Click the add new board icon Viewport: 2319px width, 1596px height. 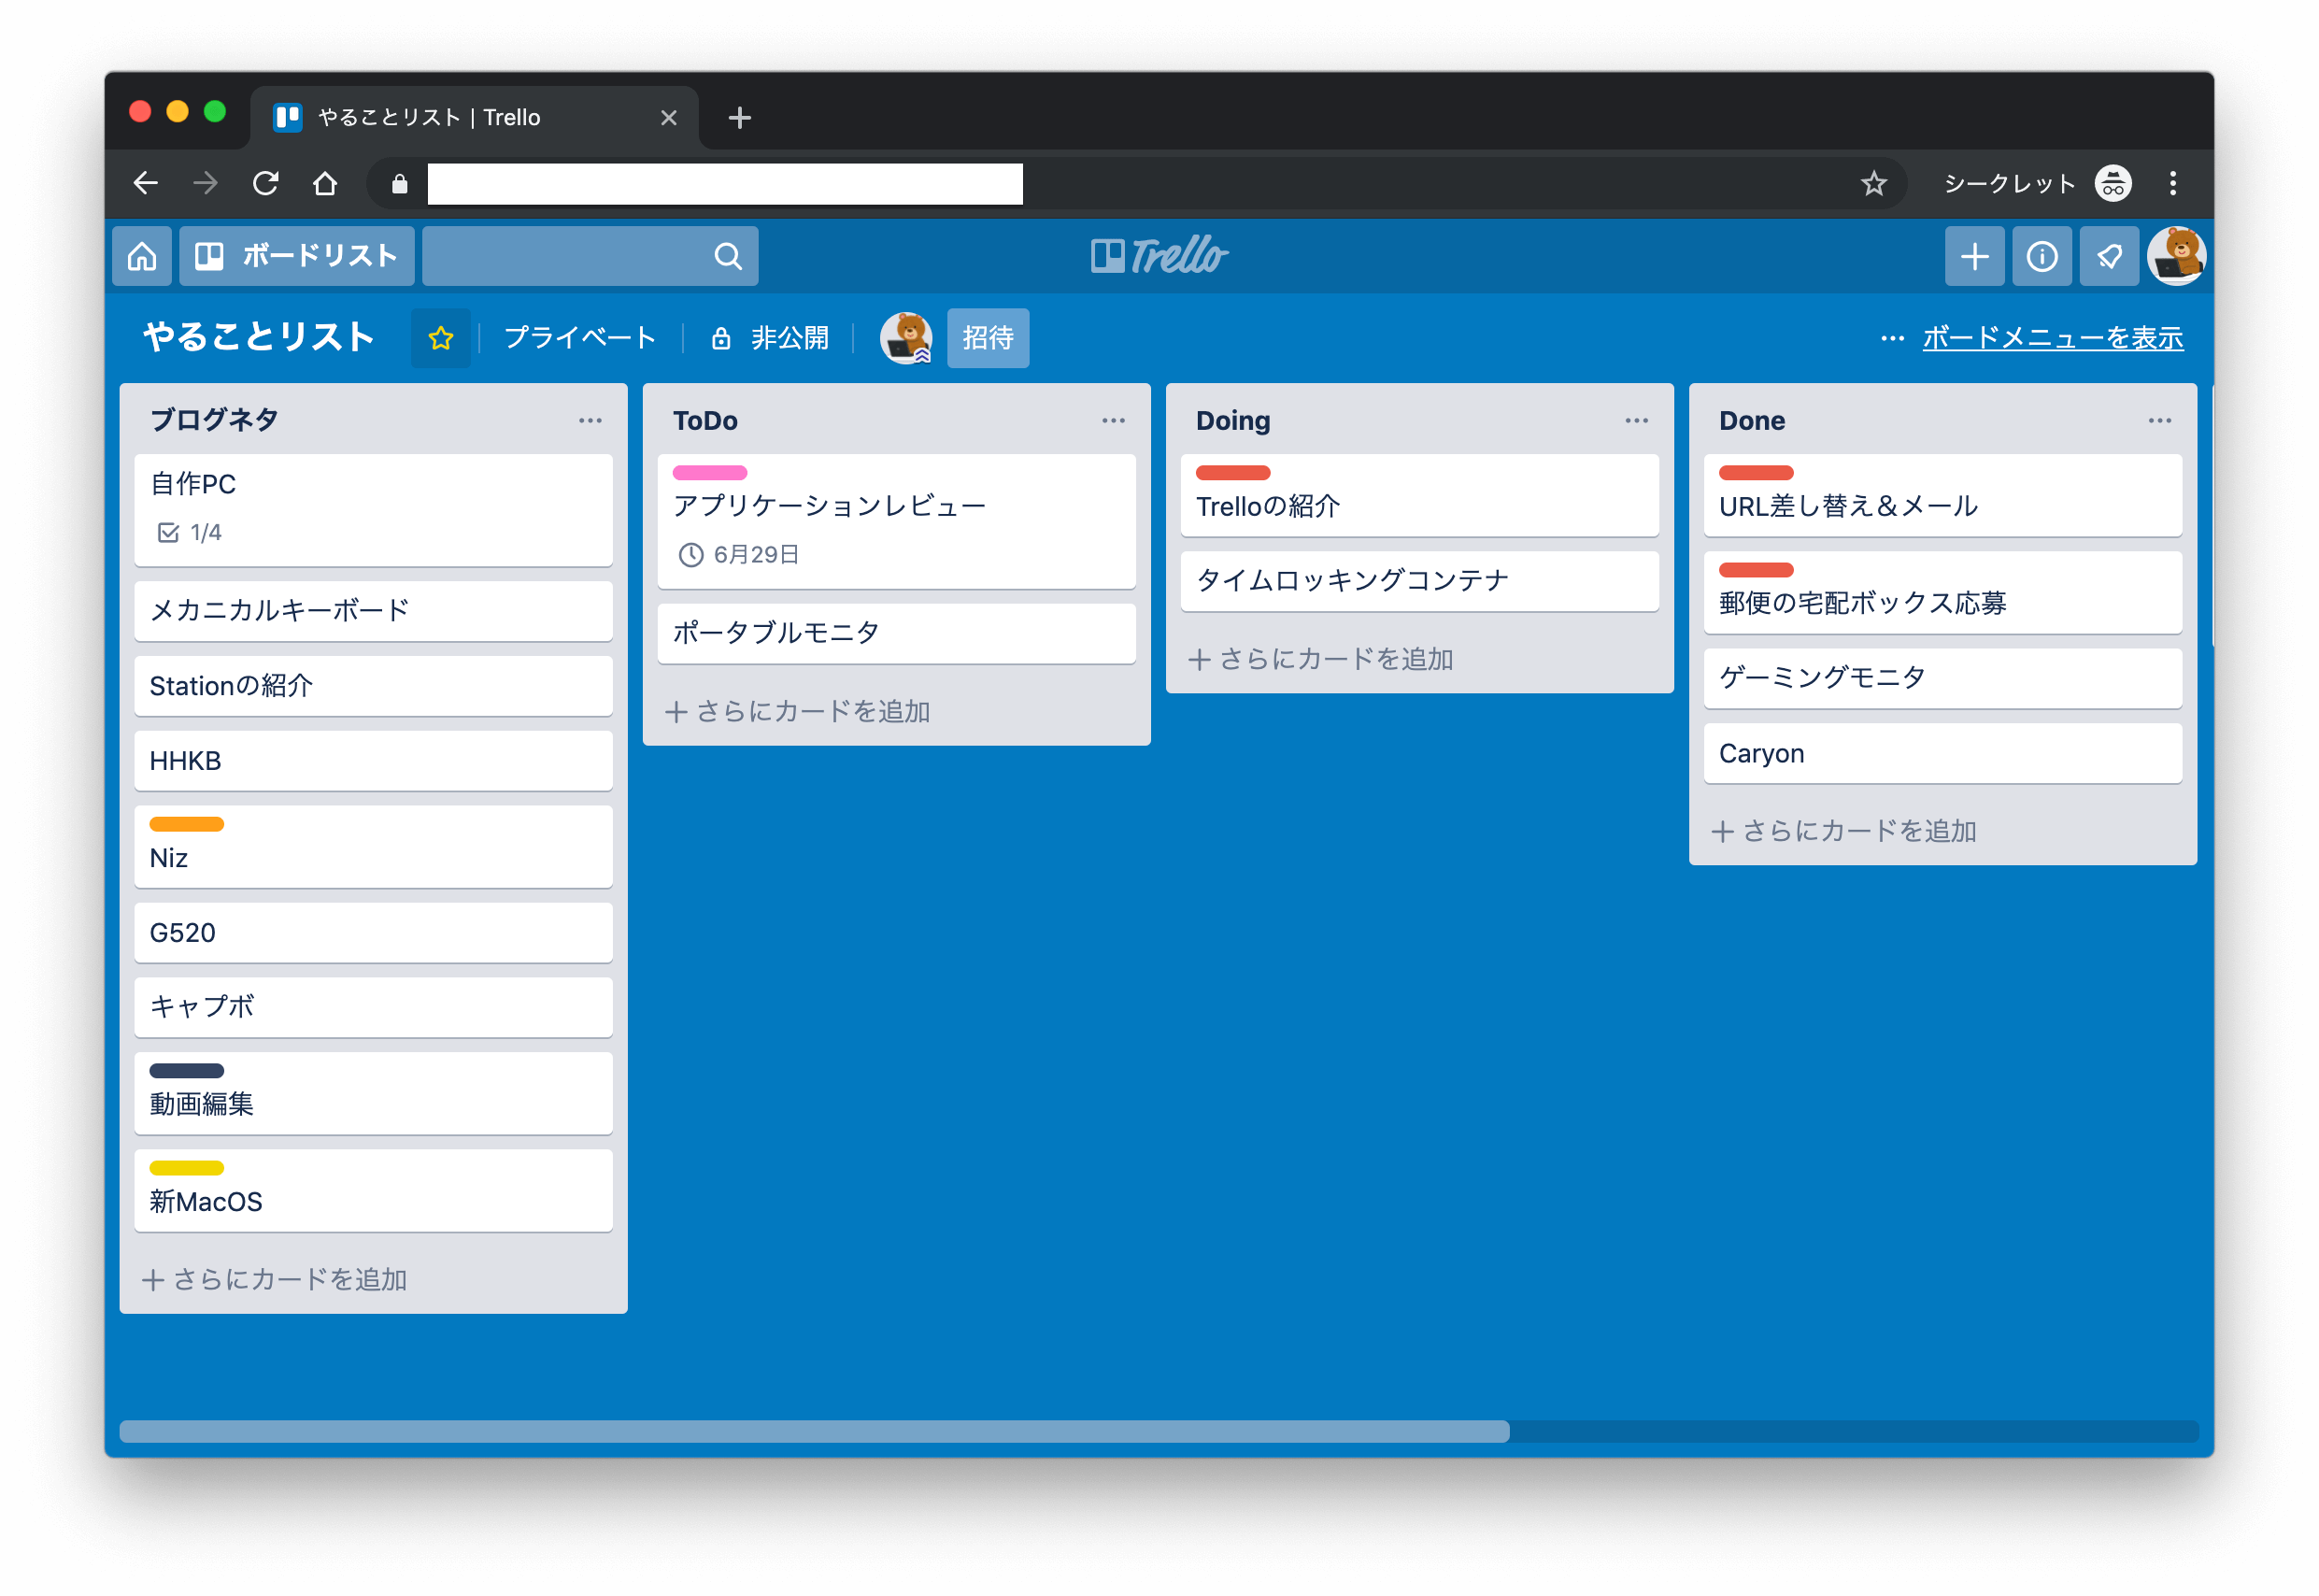[1973, 255]
